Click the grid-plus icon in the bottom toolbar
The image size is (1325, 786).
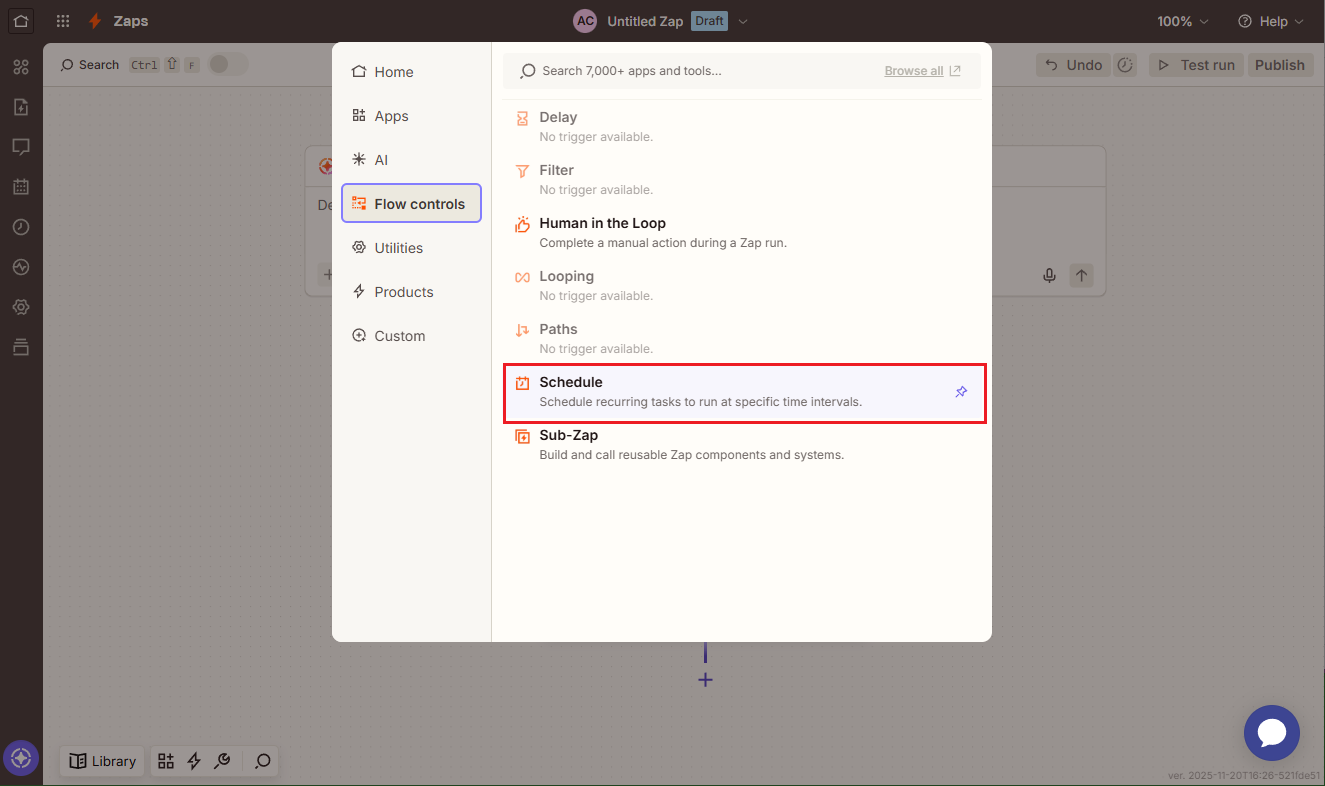point(166,761)
